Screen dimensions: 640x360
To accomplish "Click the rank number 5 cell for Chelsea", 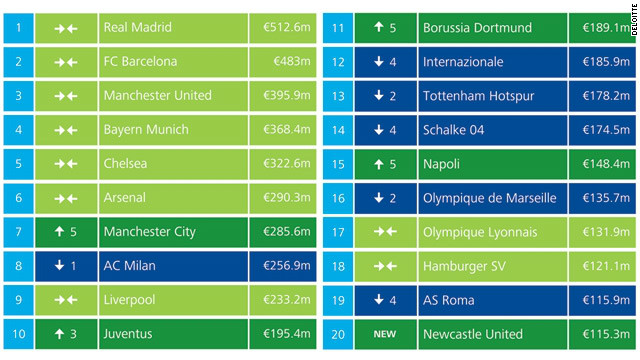I will tap(18, 164).
